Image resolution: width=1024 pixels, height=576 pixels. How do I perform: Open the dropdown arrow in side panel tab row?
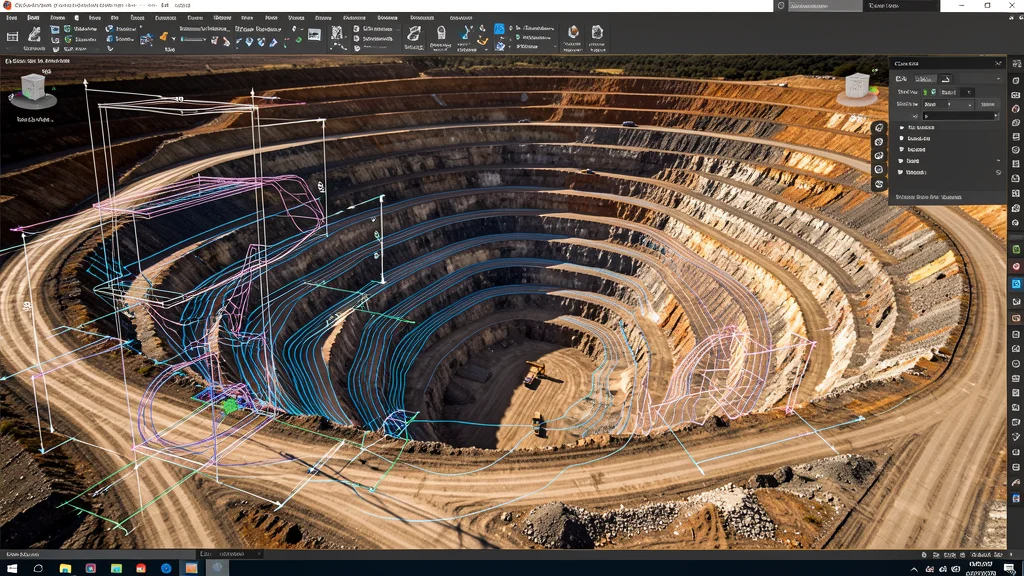(998, 79)
